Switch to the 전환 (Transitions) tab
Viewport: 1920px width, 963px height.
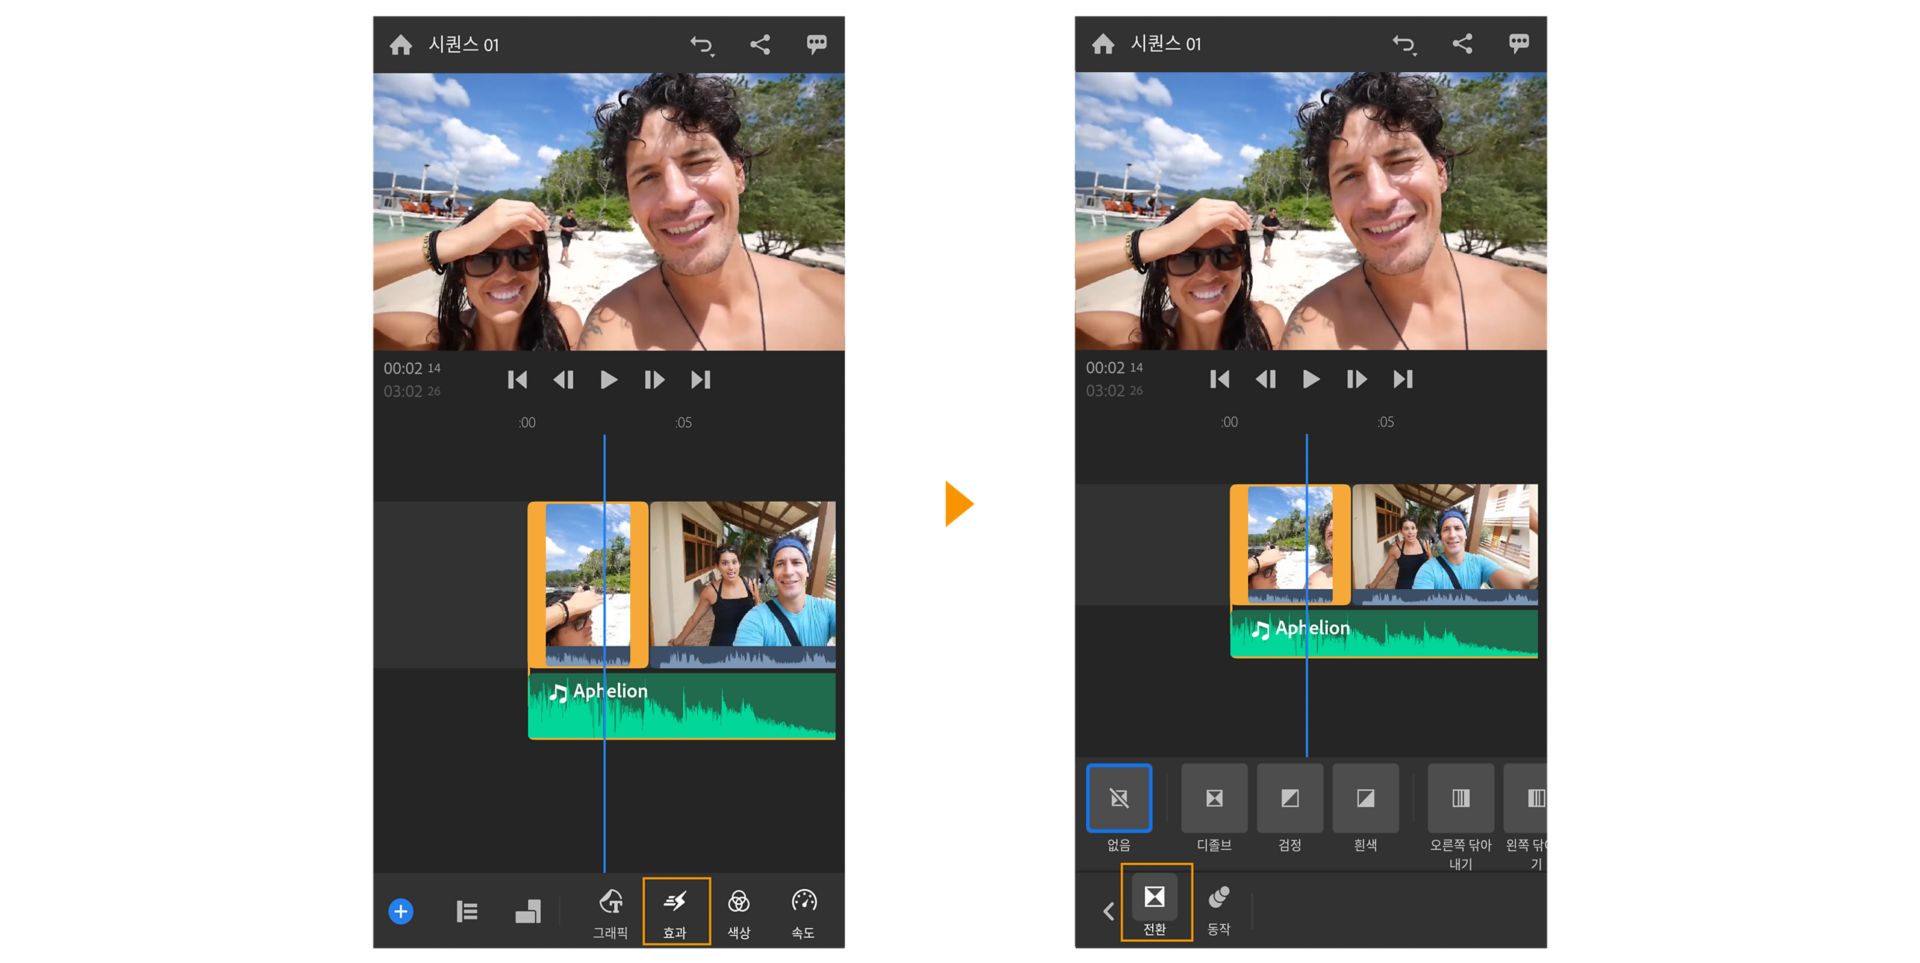coord(1155,903)
